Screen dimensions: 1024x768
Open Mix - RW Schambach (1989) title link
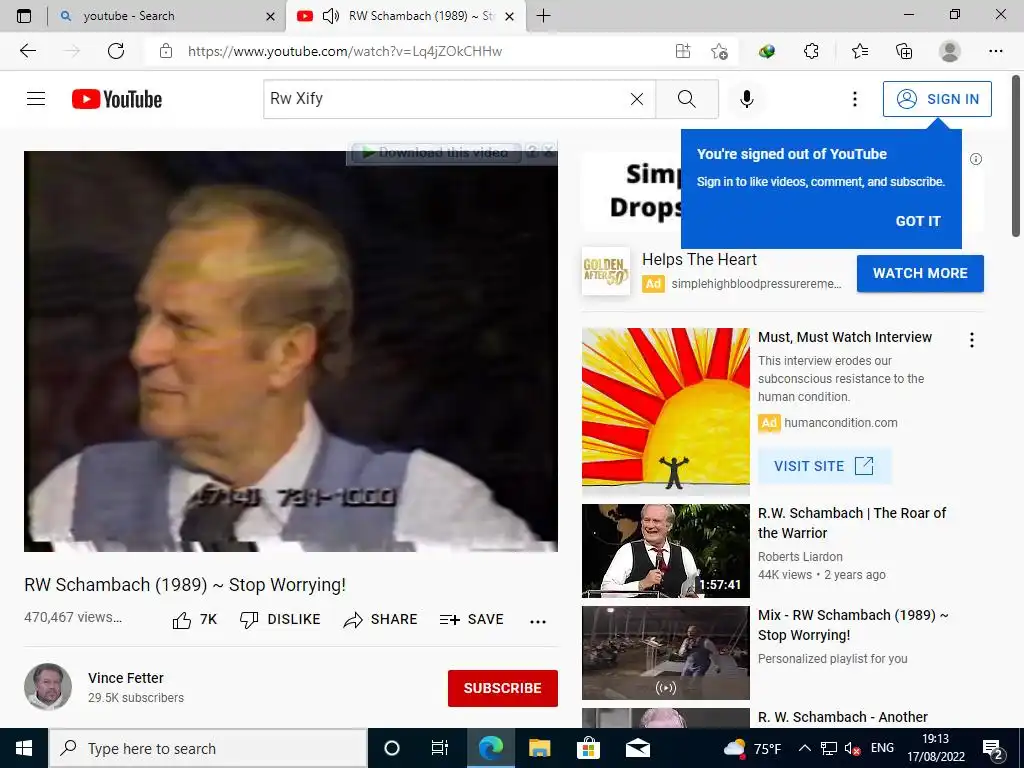click(853, 625)
